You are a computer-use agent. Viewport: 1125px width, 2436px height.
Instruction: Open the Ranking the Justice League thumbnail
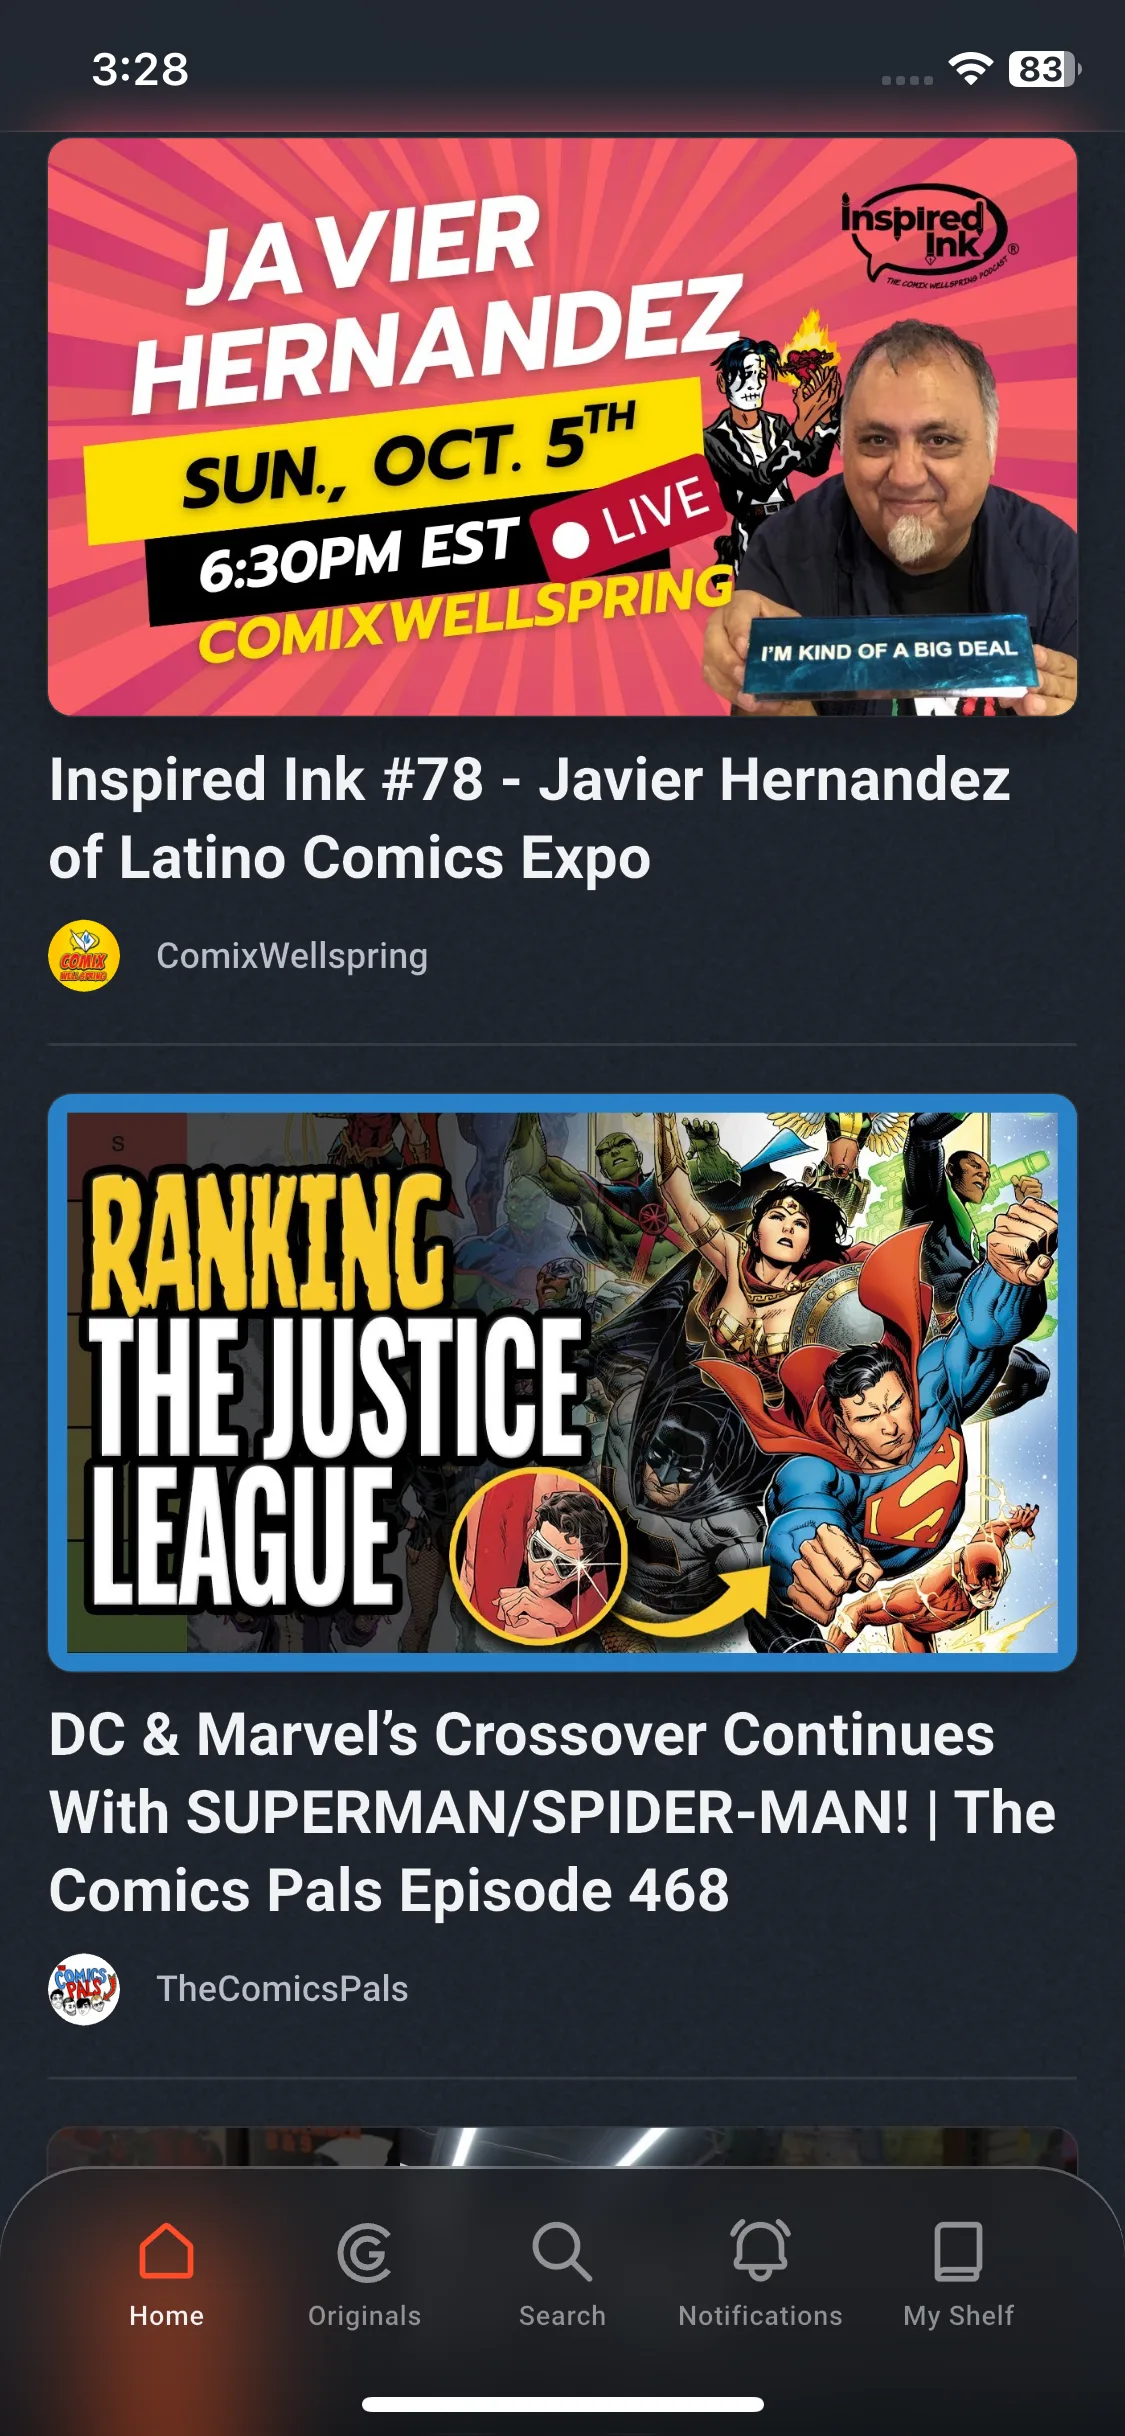click(562, 1383)
